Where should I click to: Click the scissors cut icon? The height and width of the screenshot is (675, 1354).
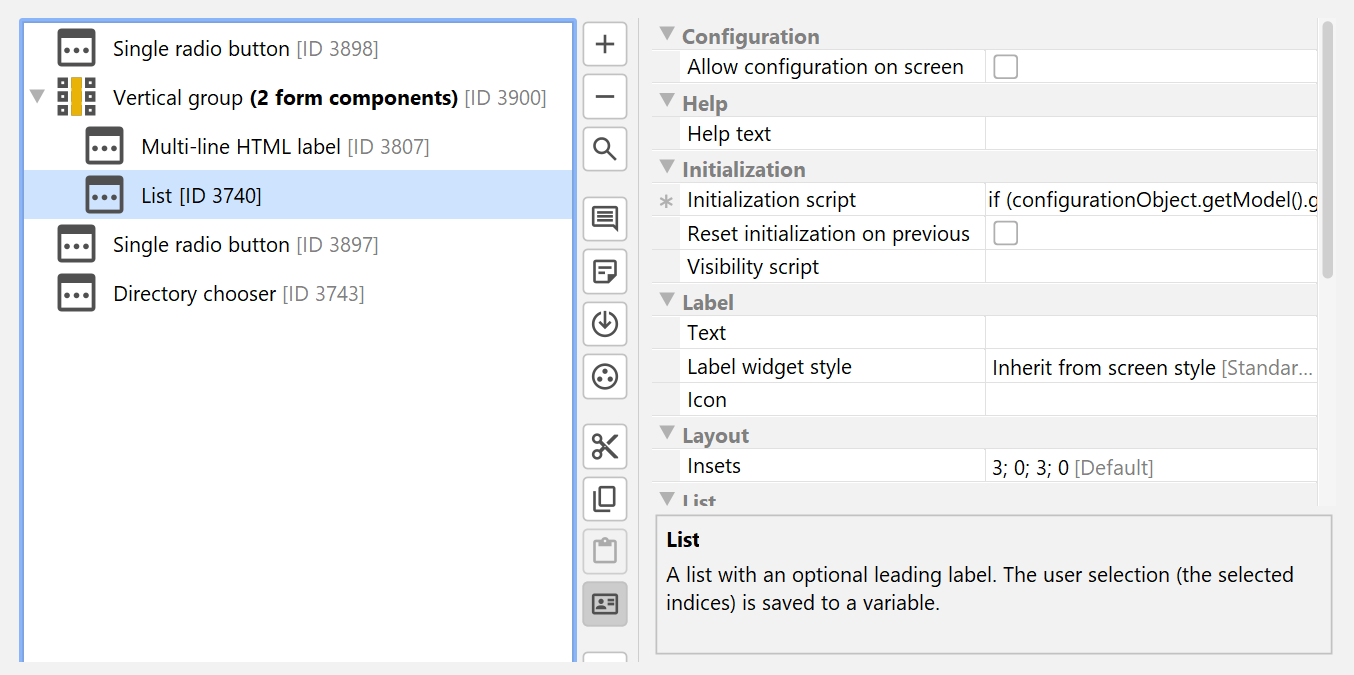605,446
